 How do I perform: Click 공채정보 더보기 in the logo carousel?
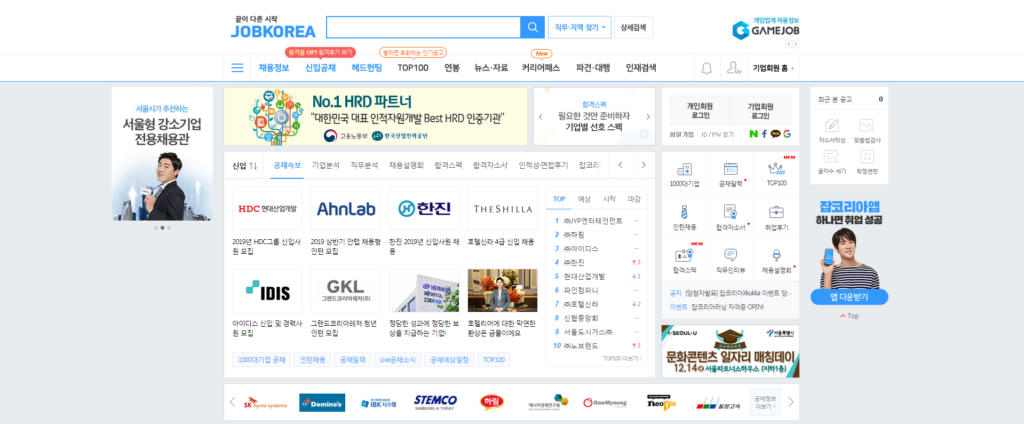point(764,402)
